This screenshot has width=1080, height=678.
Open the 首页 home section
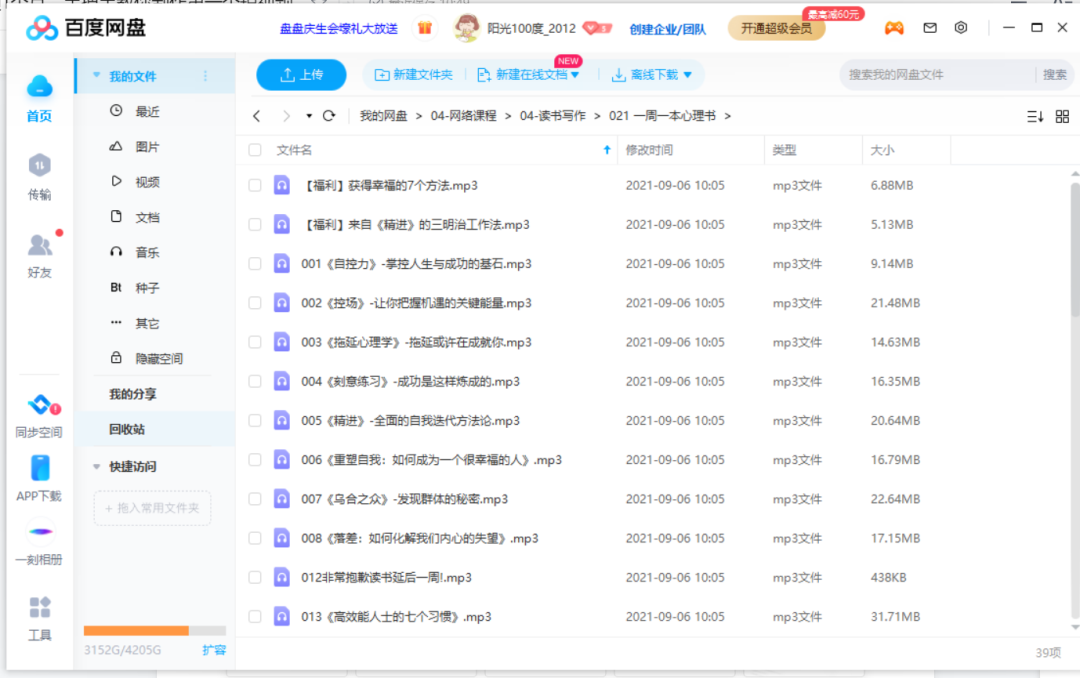pyautogui.click(x=39, y=99)
